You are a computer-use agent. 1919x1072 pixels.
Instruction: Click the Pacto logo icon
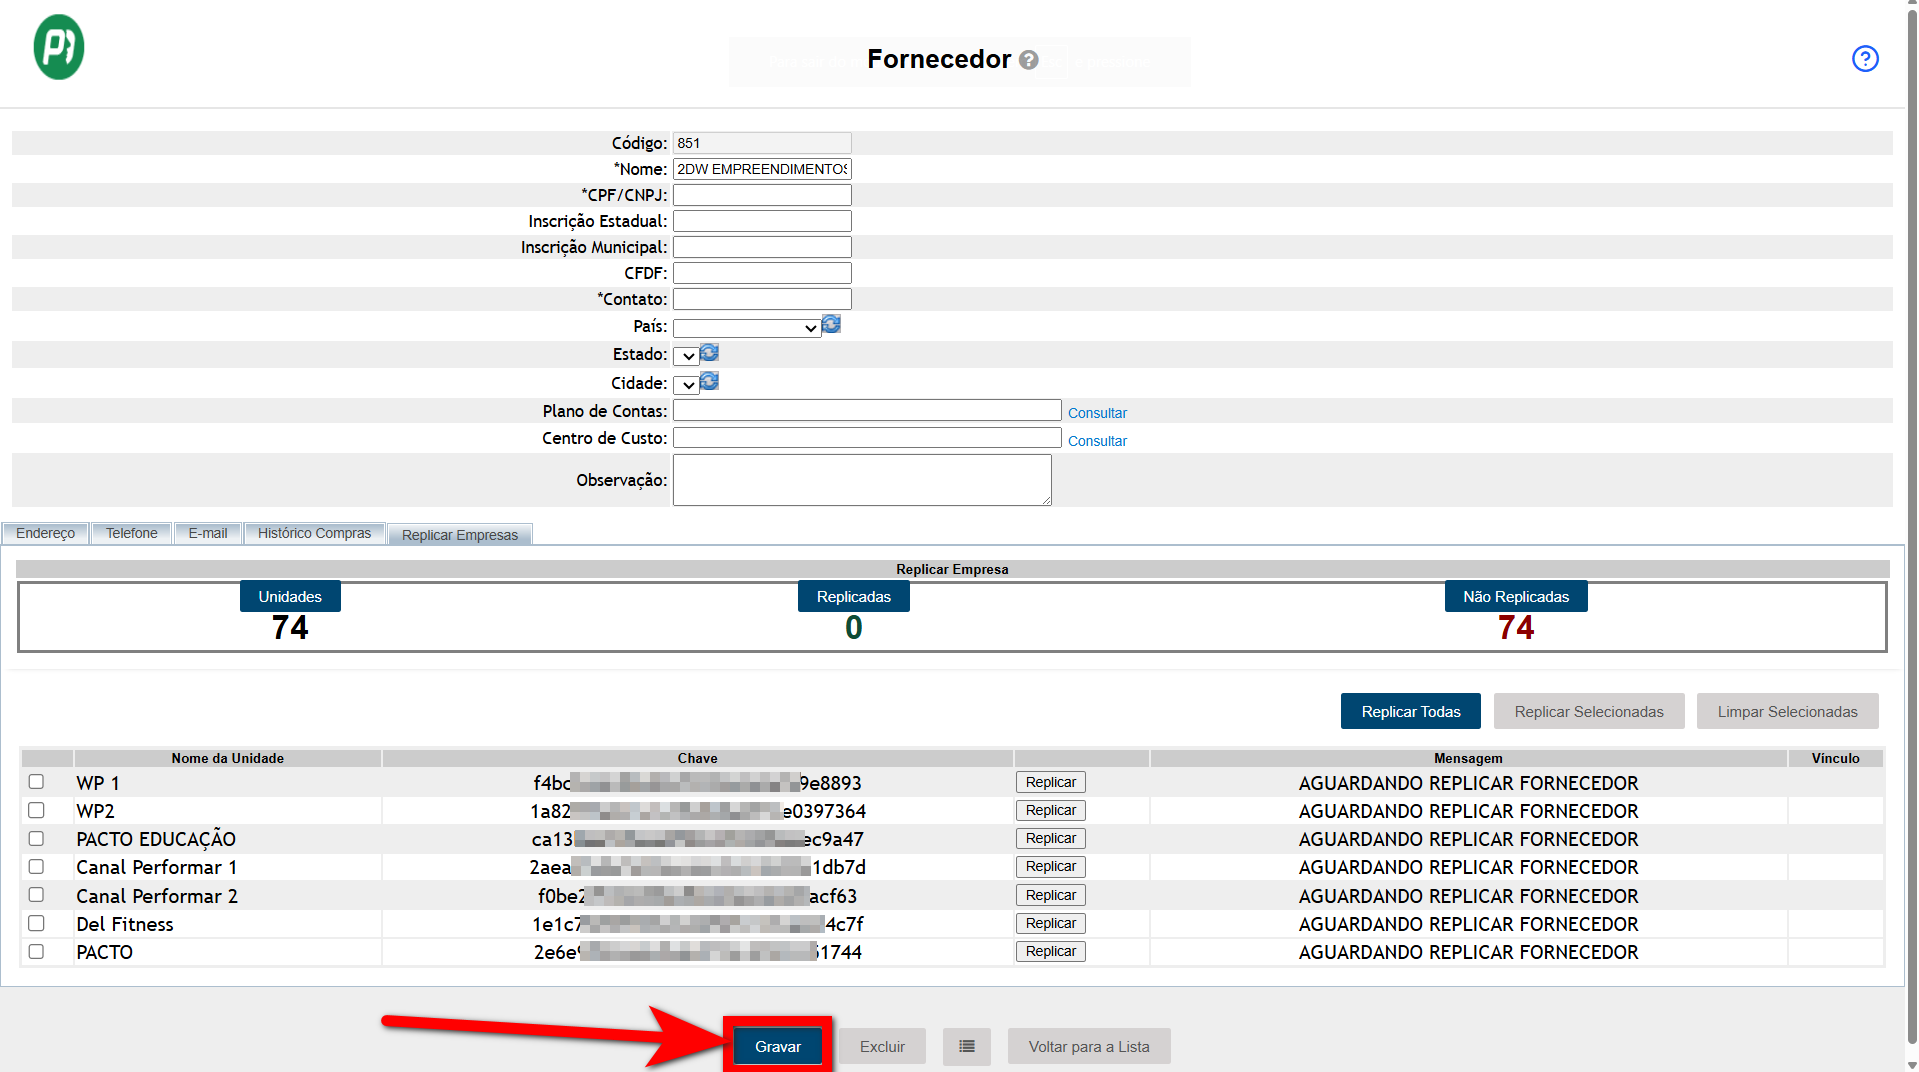pyautogui.click(x=59, y=47)
